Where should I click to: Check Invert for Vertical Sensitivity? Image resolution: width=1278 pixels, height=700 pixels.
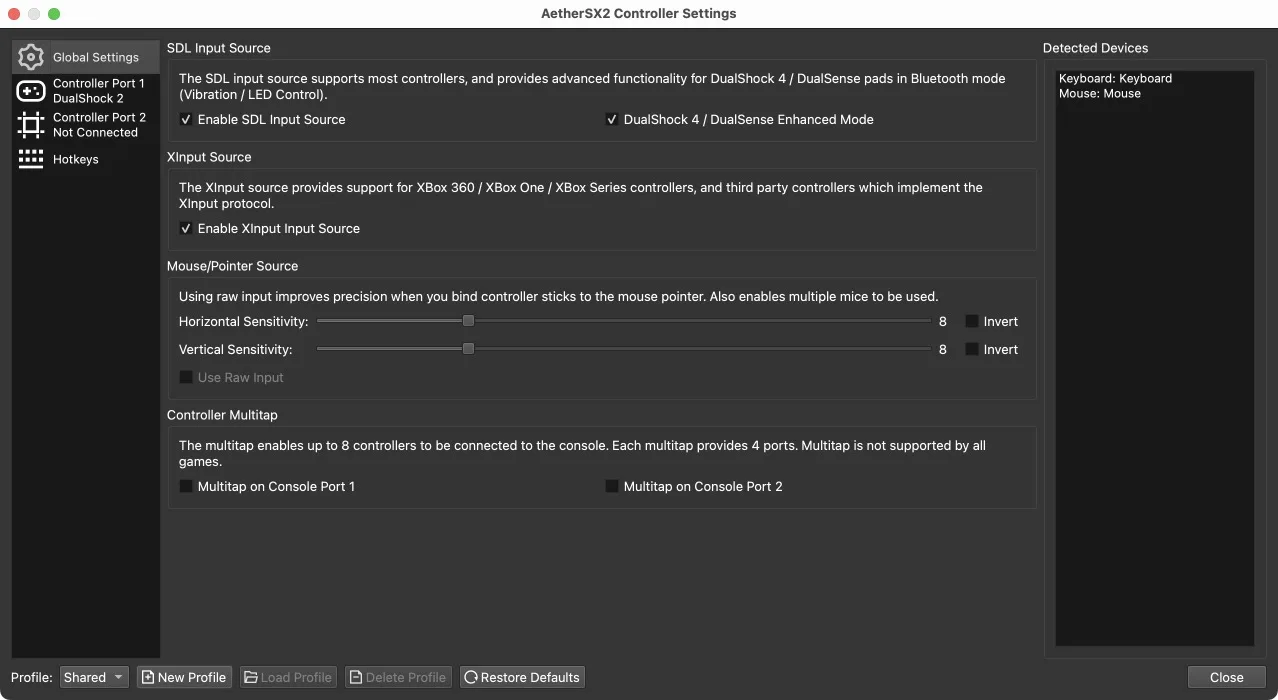tap(971, 350)
